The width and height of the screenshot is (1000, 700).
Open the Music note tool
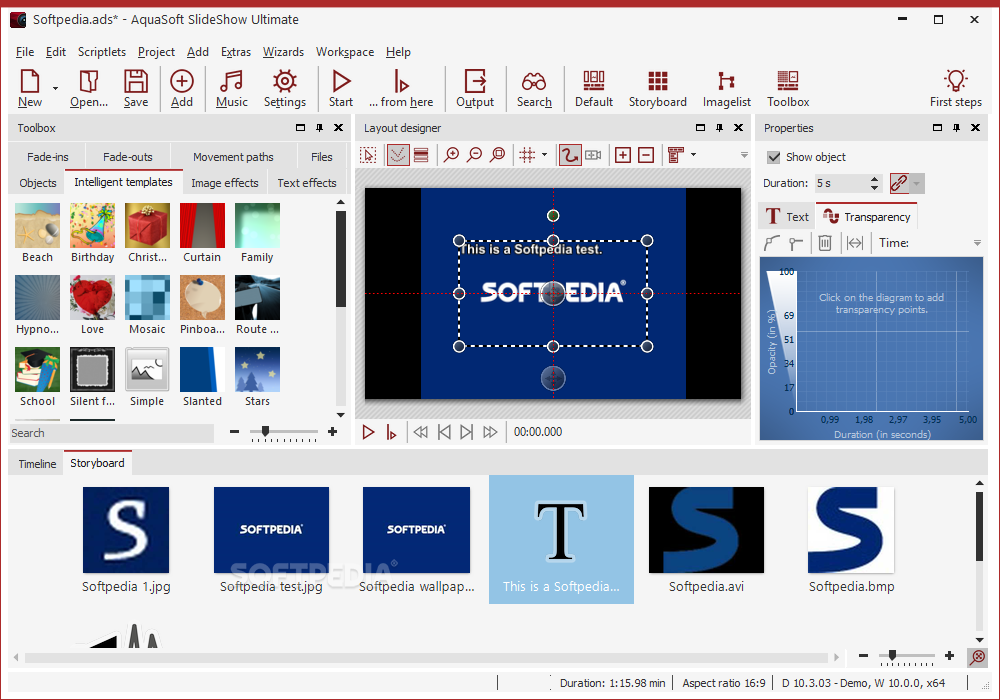231,82
